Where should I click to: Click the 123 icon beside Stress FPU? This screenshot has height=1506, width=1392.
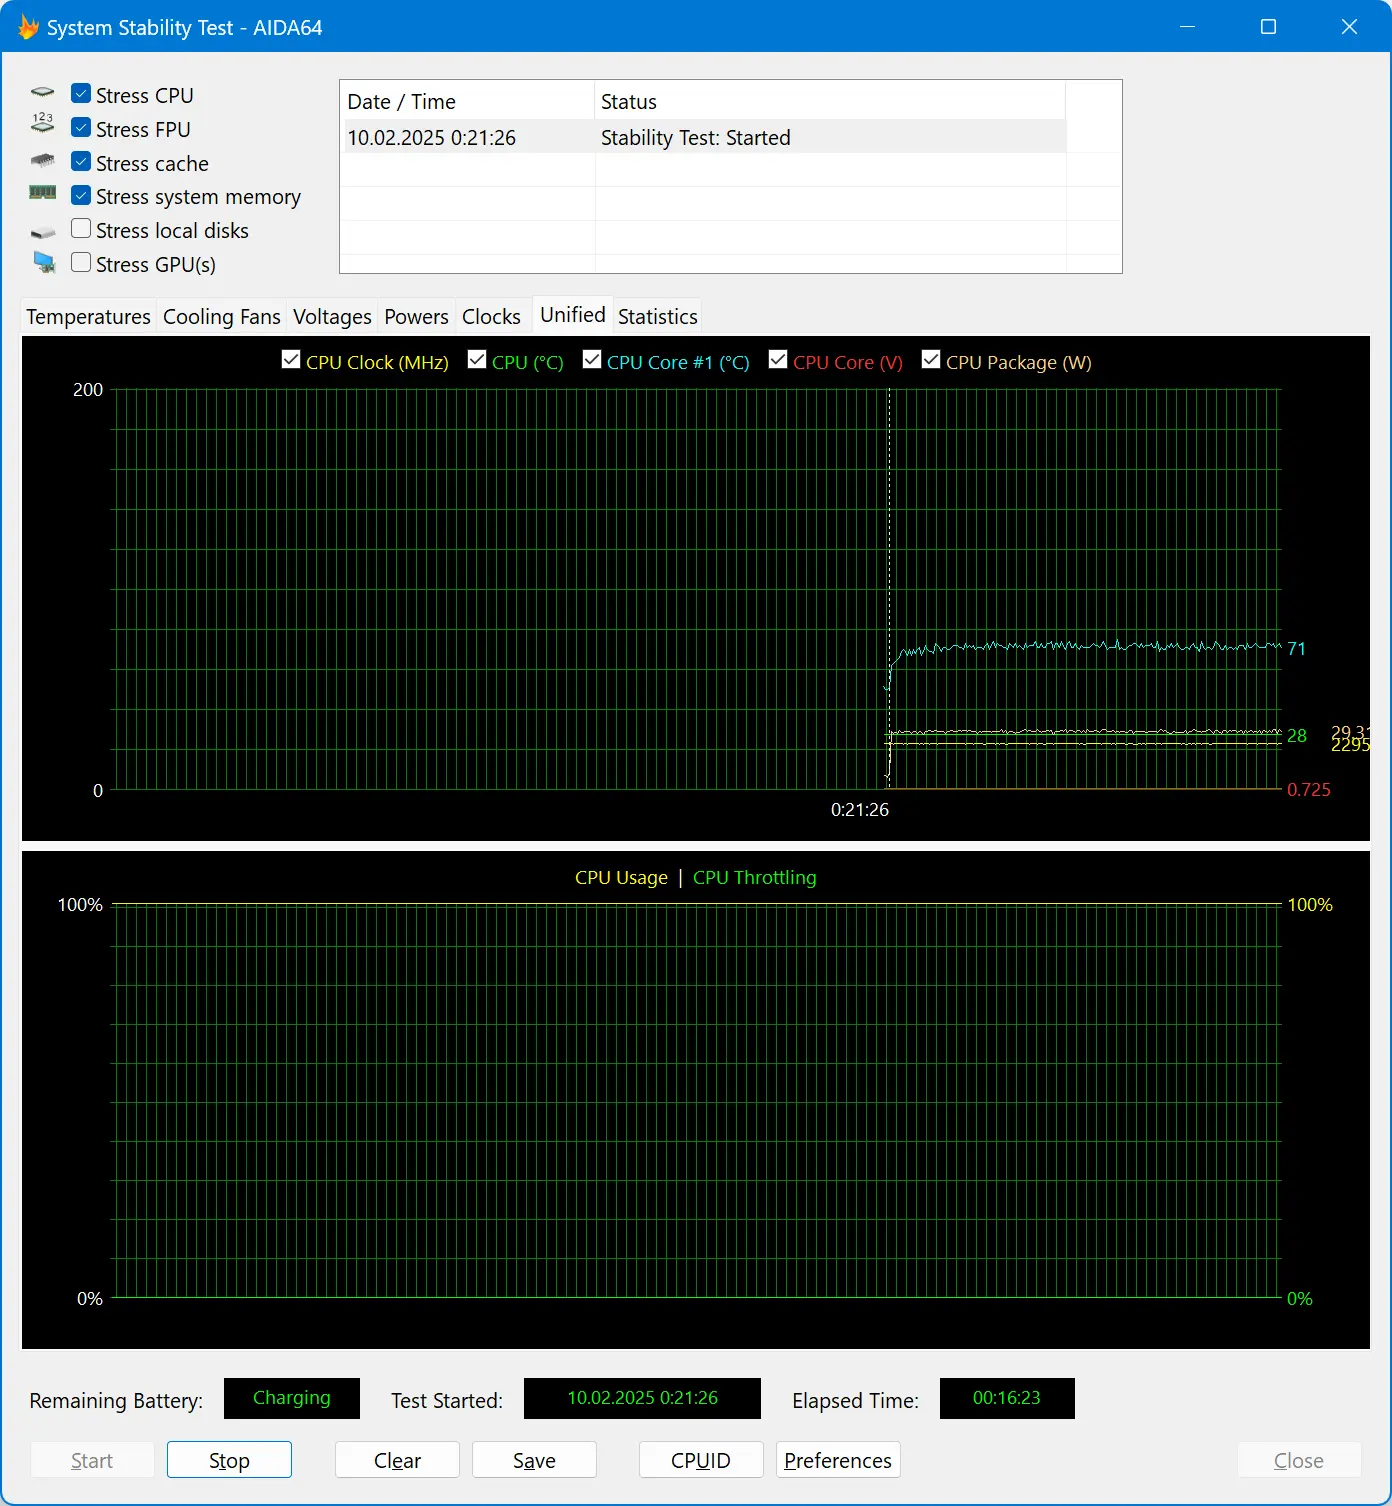coord(42,123)
